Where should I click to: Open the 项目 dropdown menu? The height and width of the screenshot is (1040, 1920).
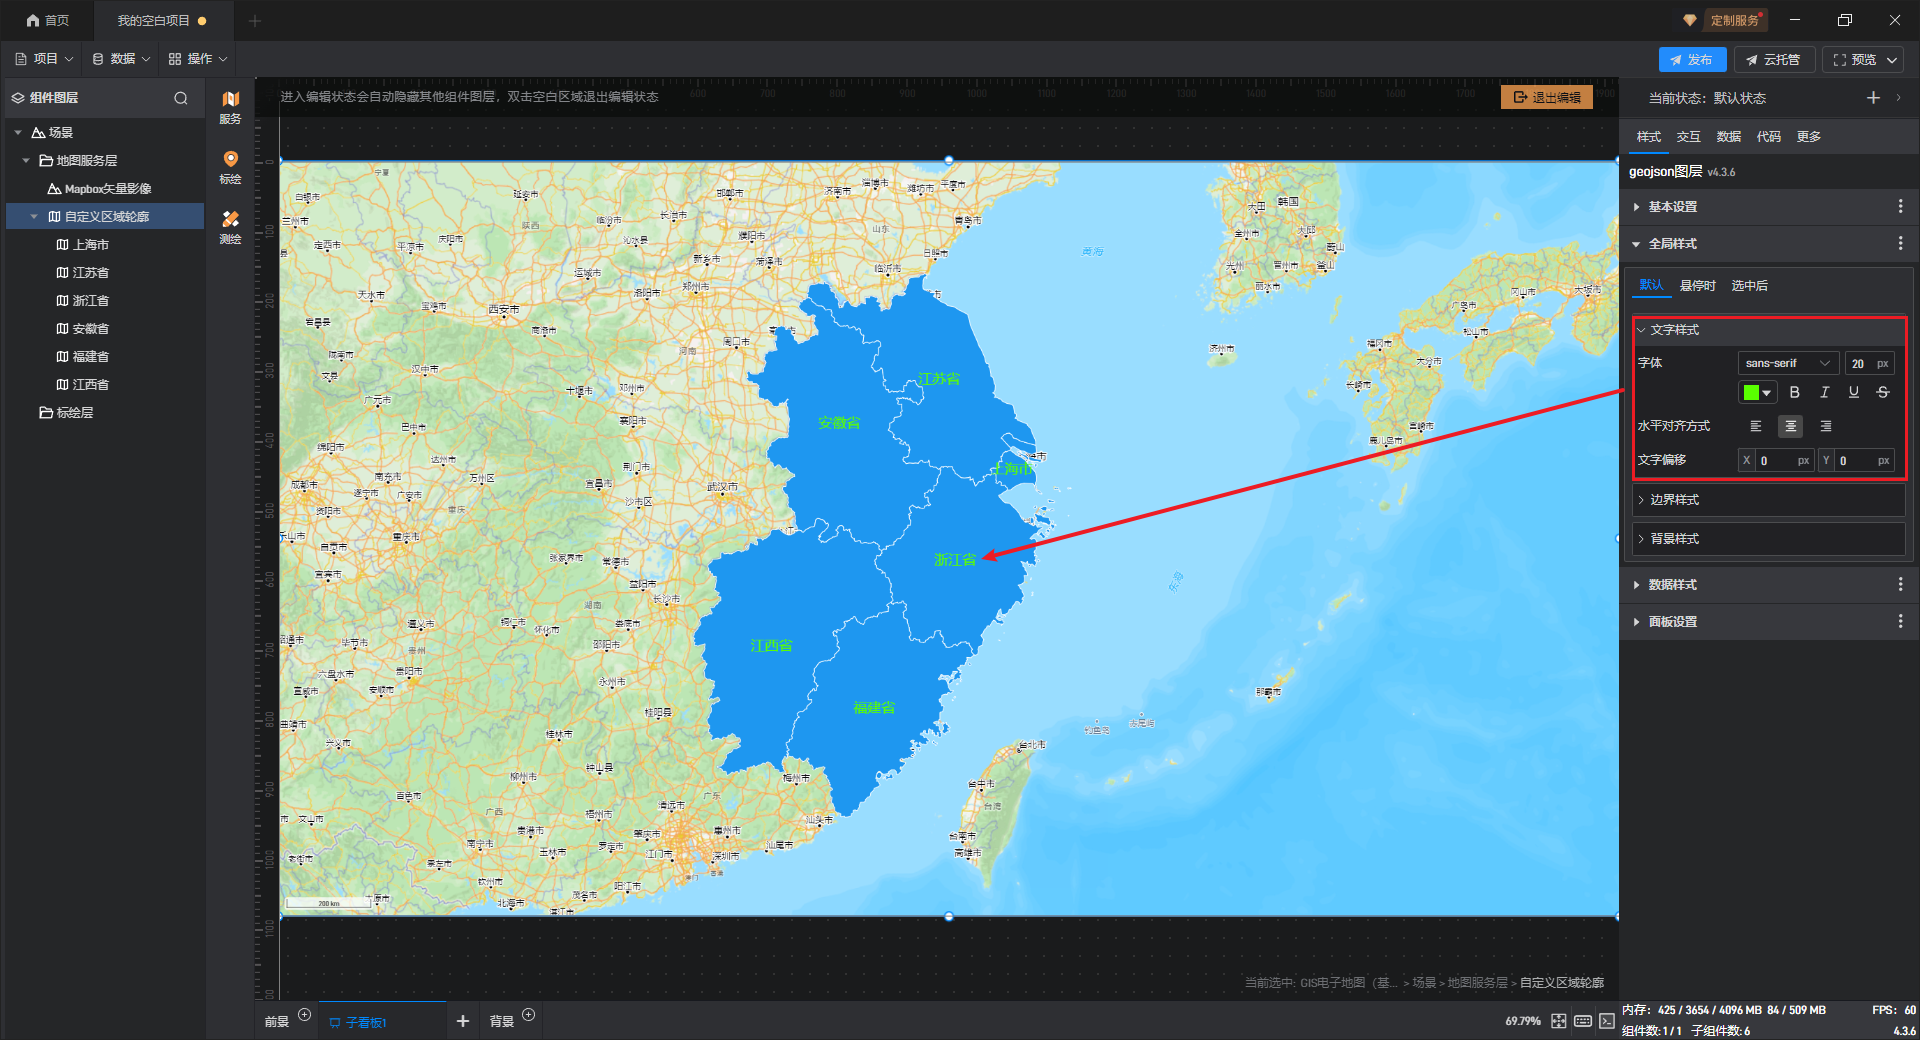45,59
